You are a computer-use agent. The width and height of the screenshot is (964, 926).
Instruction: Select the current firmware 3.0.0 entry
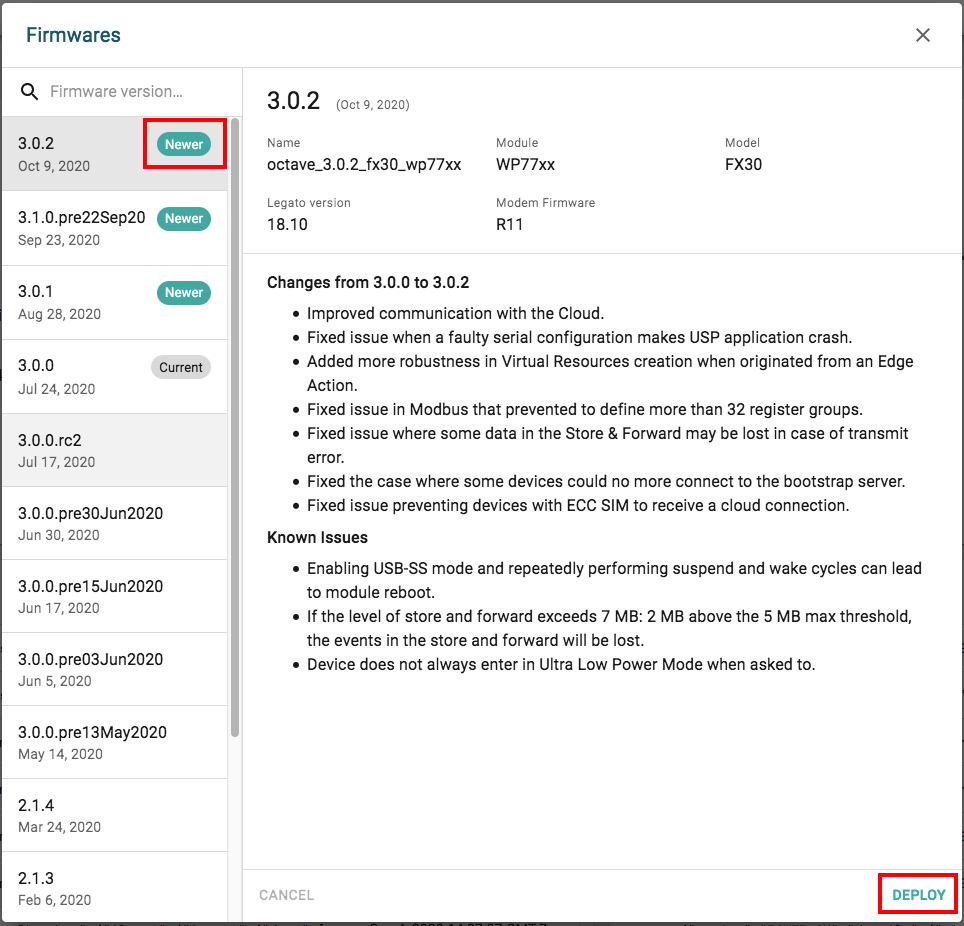point(115,377)
